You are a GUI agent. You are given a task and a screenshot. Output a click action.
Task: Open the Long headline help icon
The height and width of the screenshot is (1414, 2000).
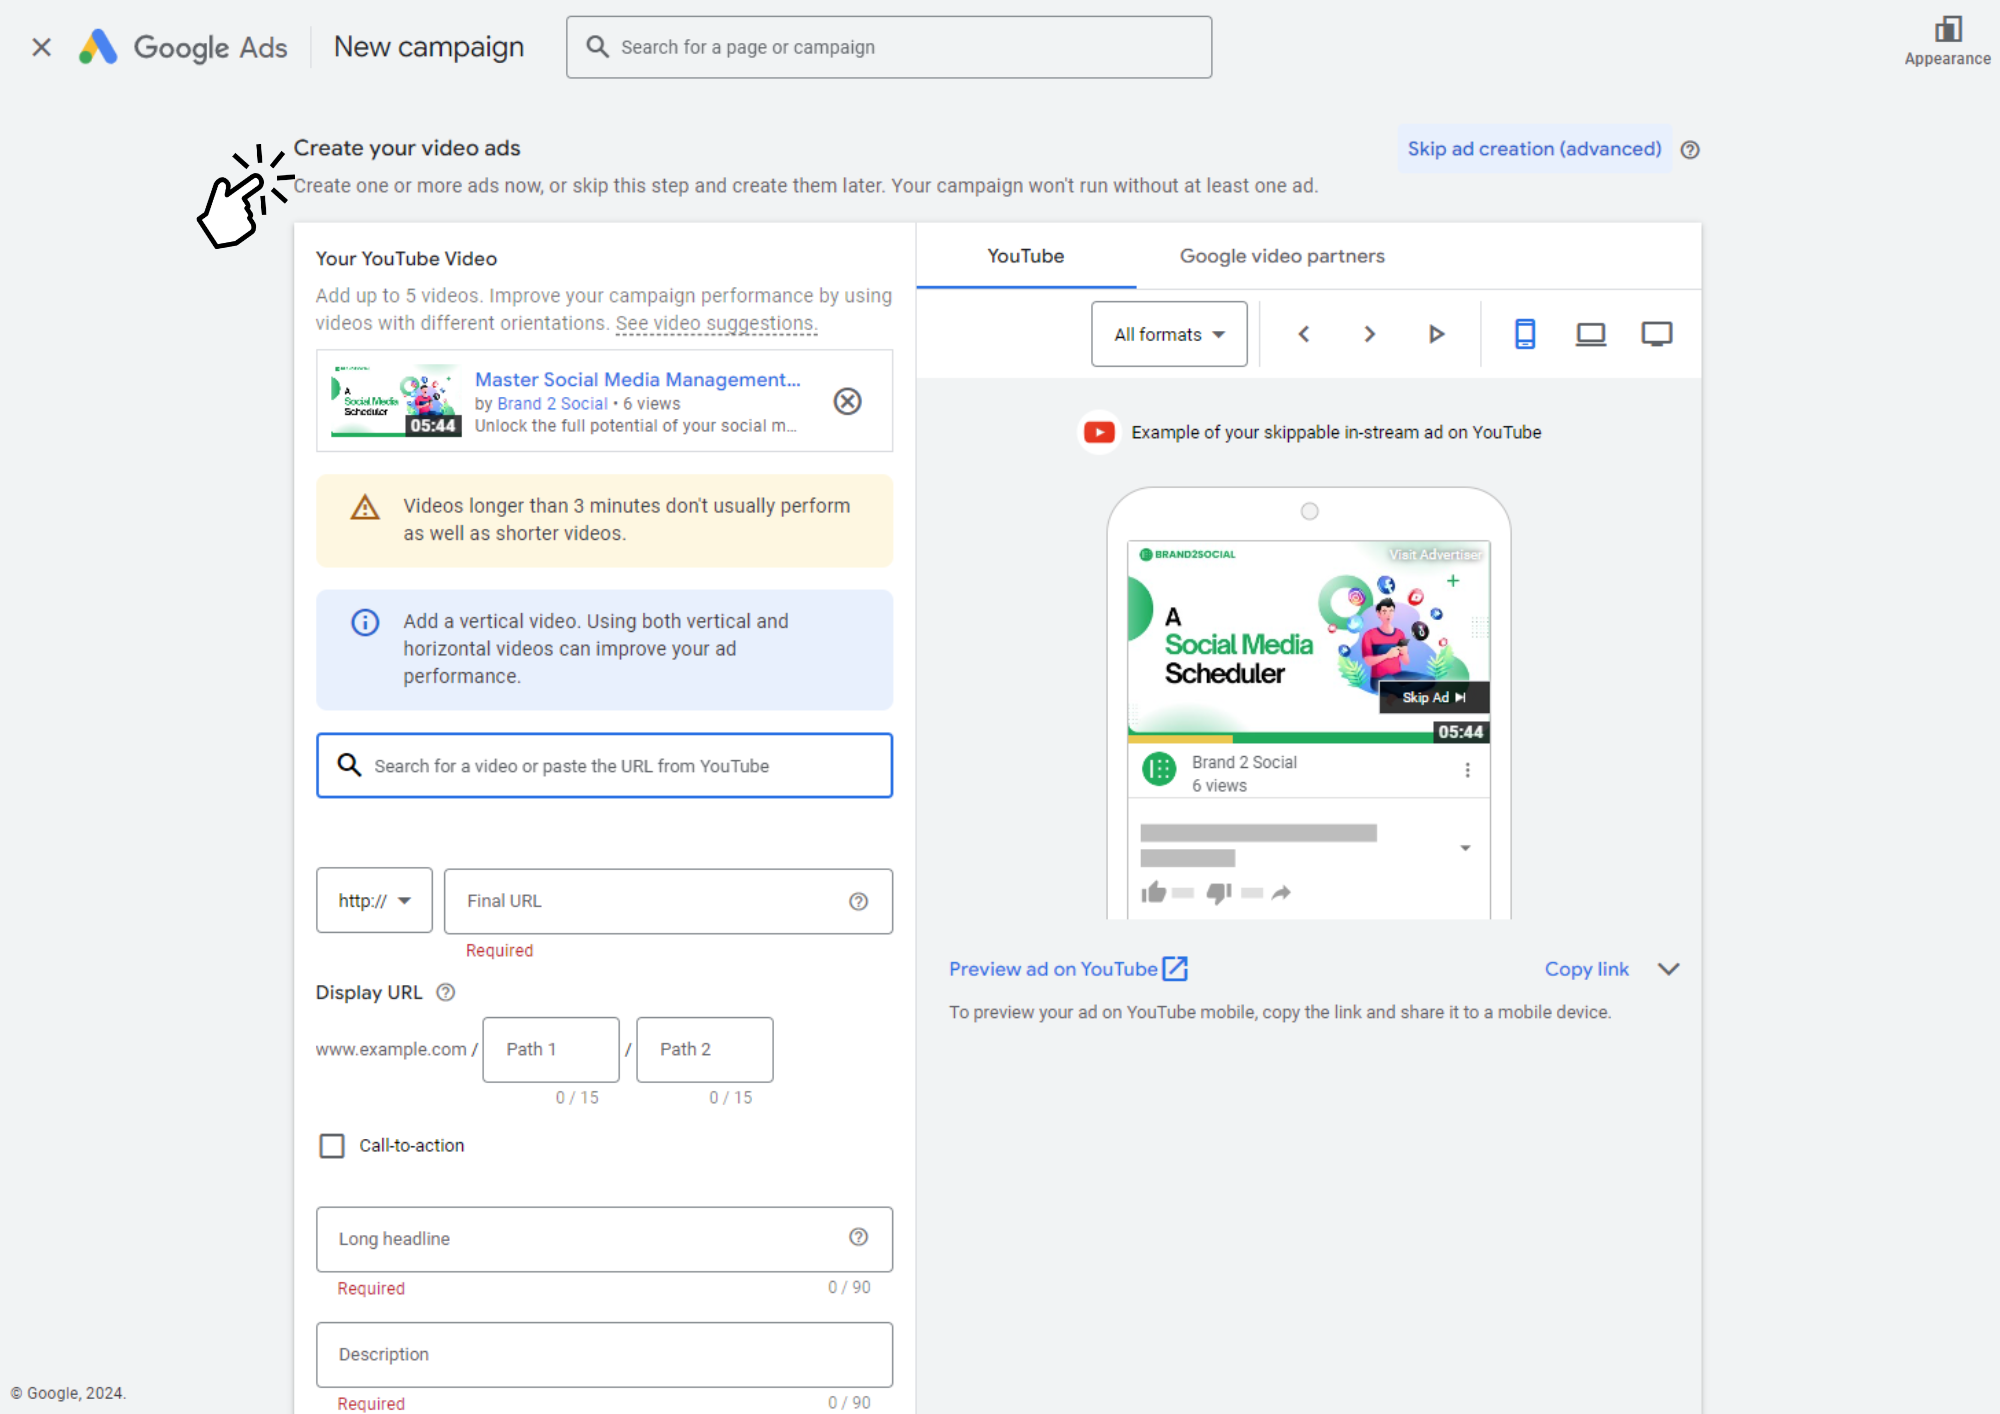(x=858, y=1237)
